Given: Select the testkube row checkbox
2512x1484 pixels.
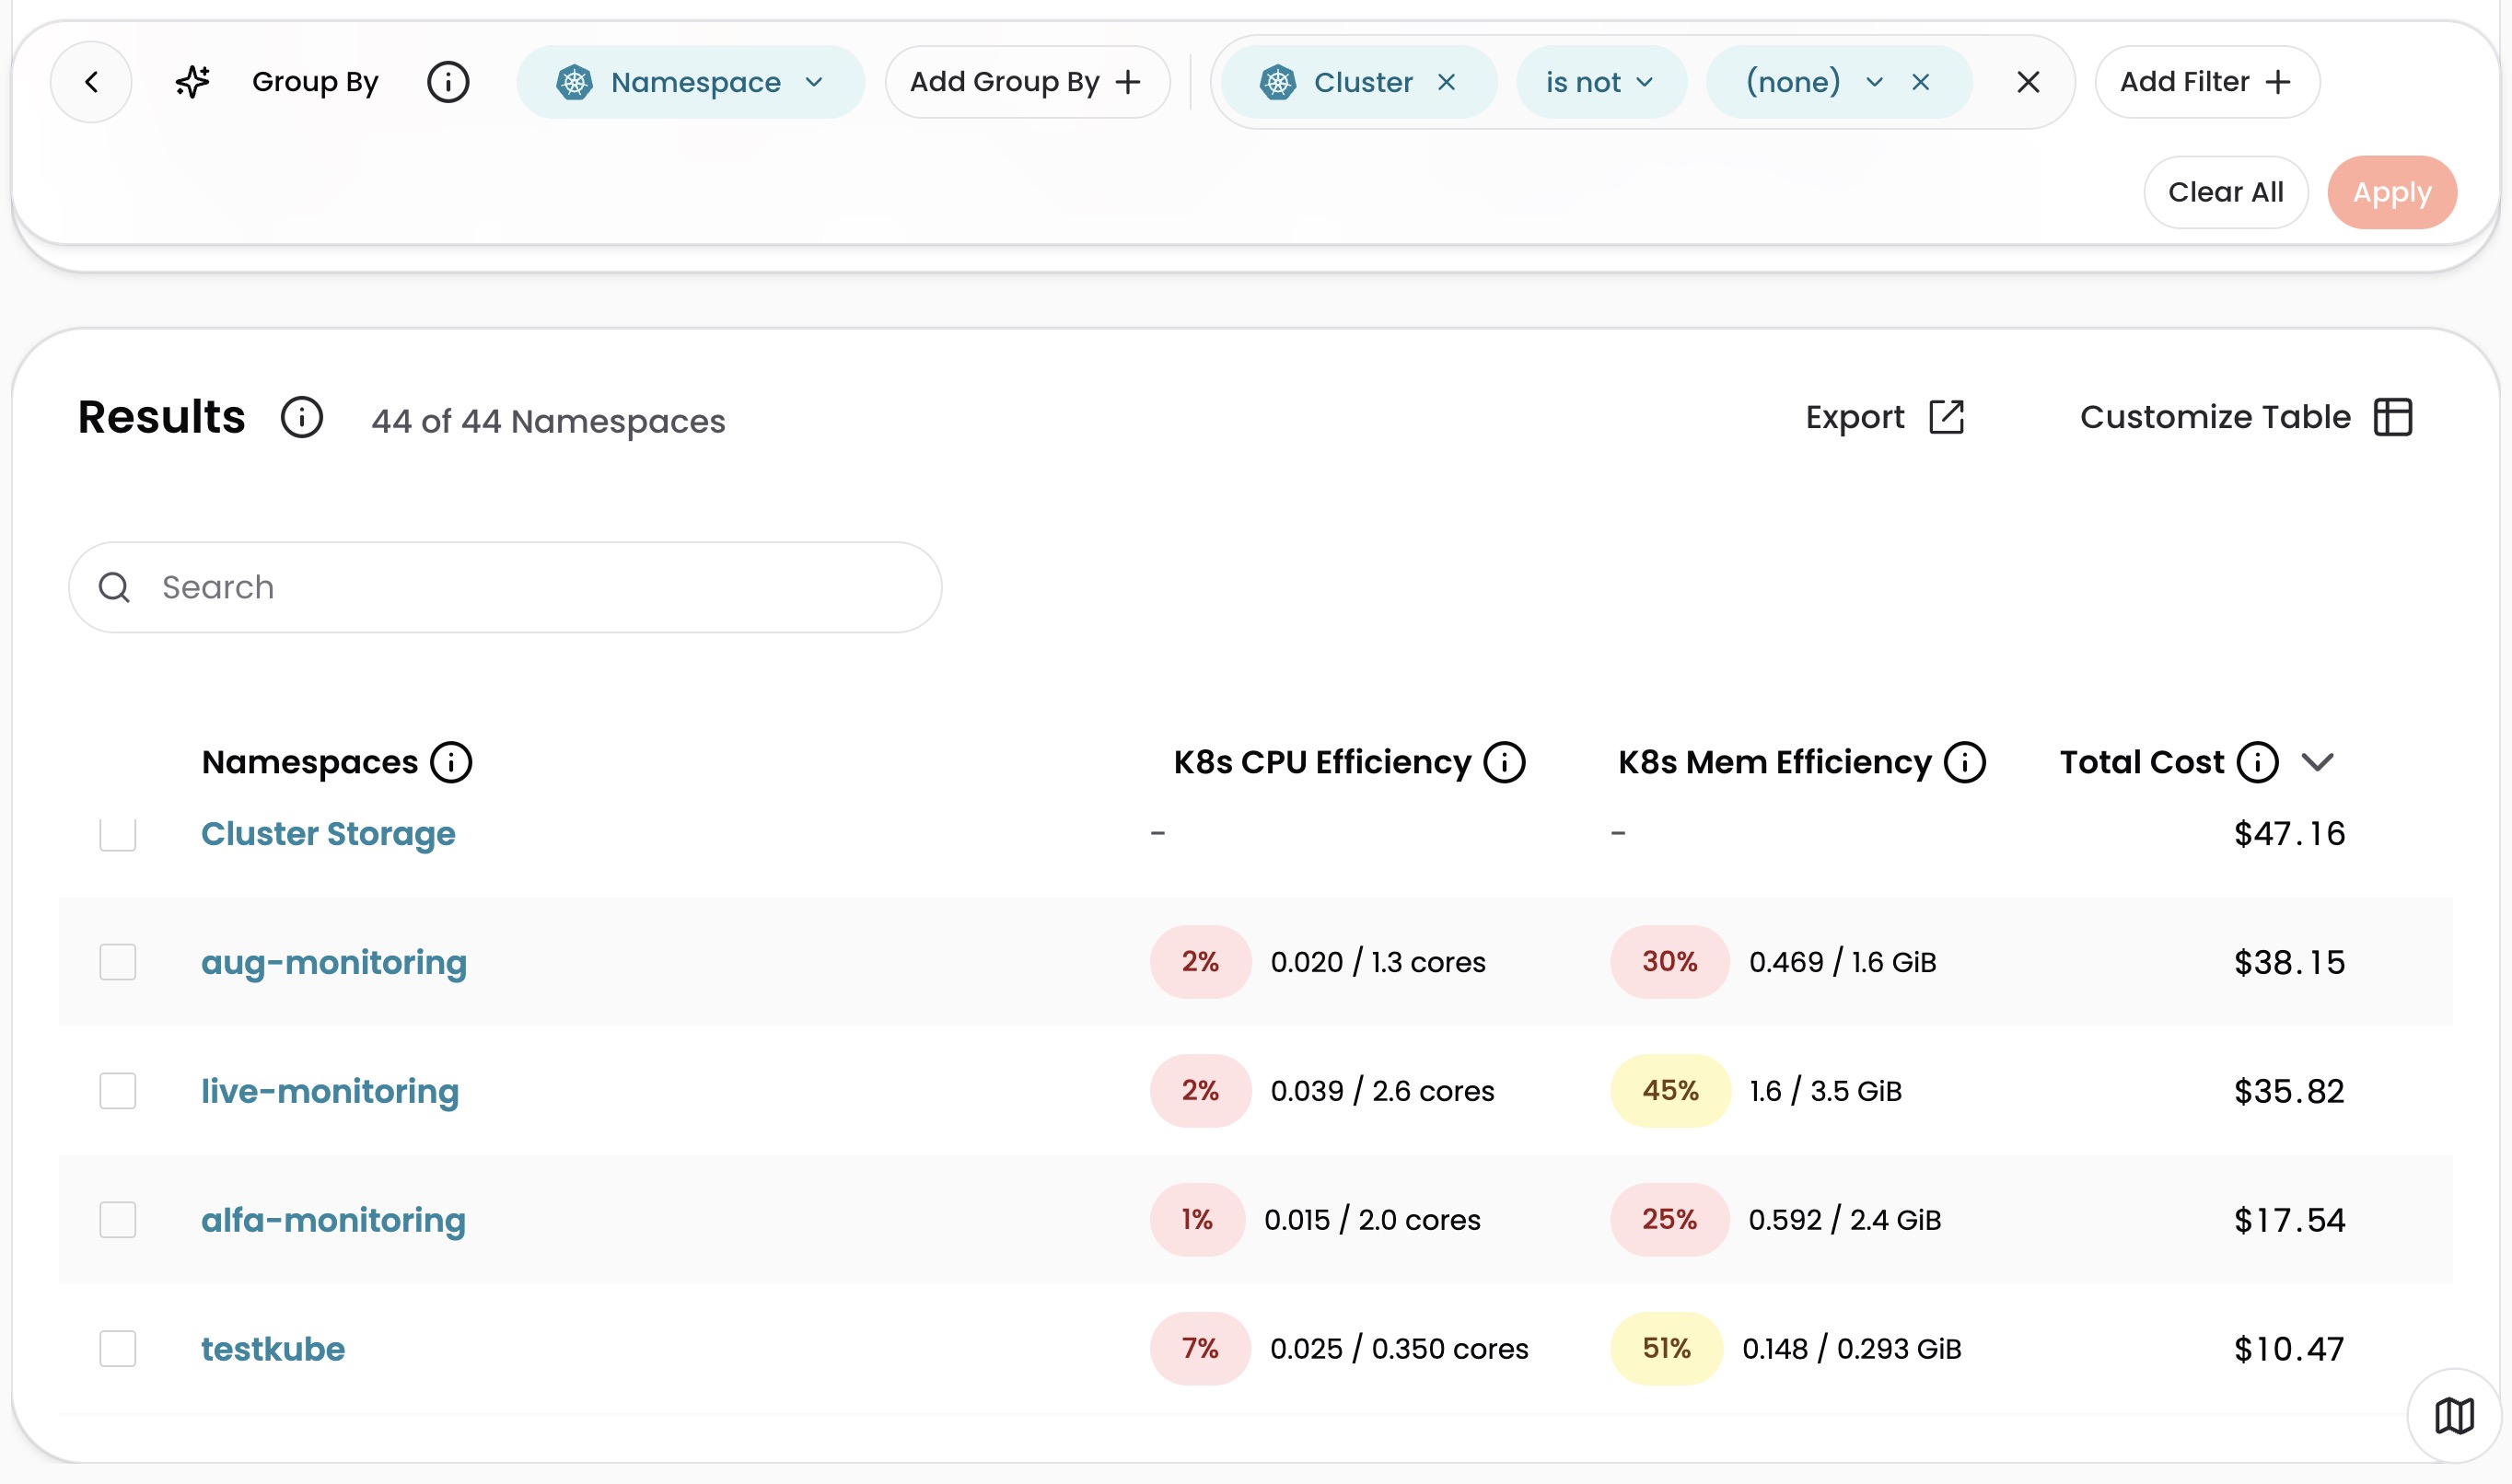Looking at the screenshot, I should (x=118, y=1349).
